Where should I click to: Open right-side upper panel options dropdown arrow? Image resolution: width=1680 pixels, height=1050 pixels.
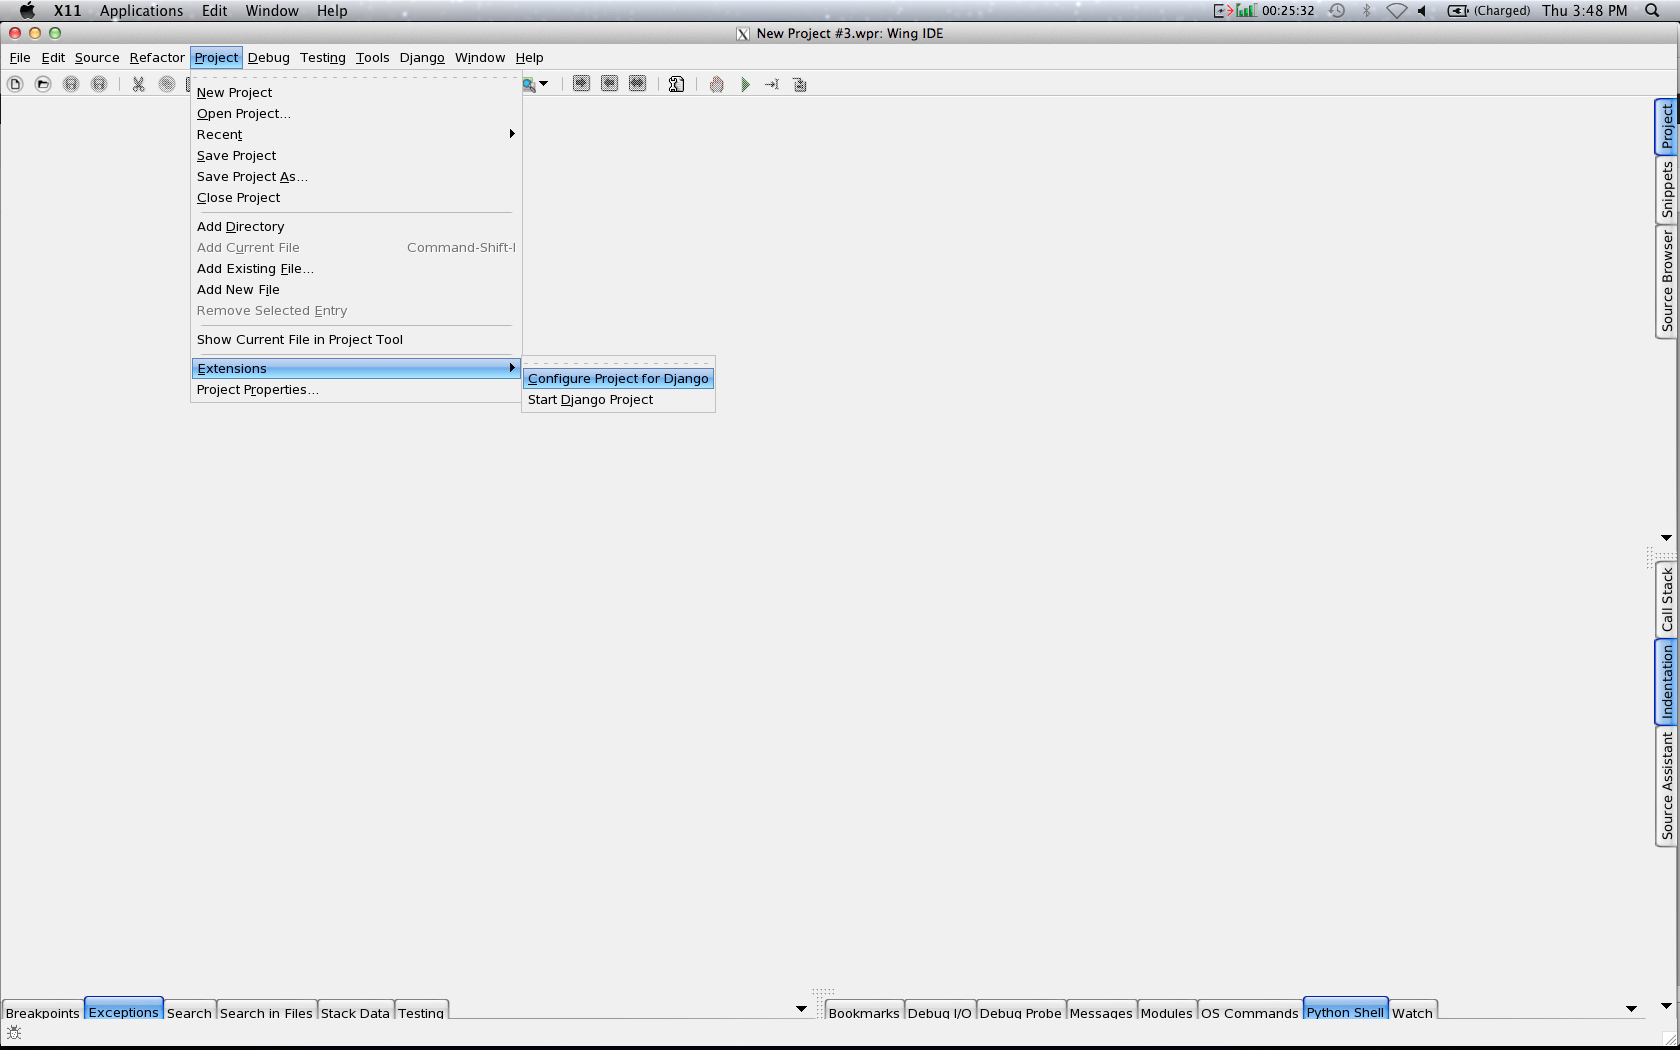(x=1666, y=538)
